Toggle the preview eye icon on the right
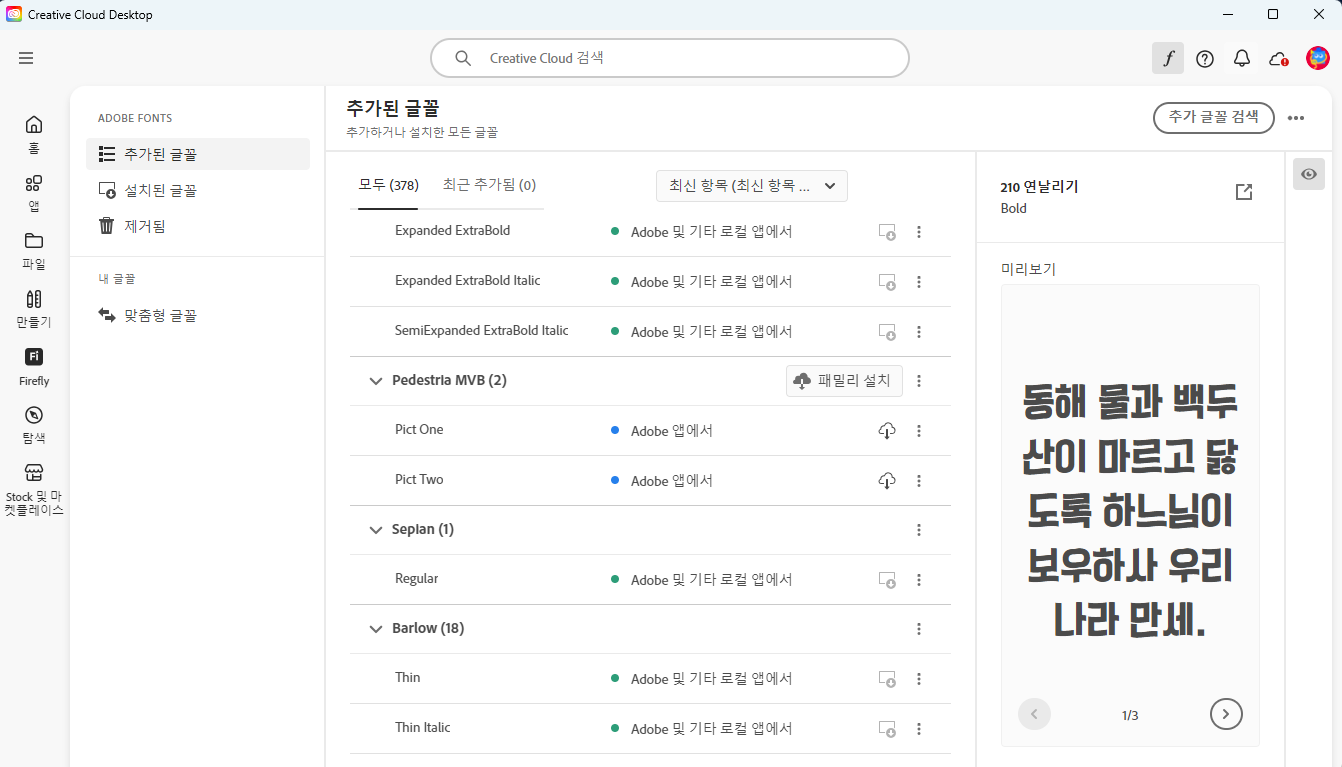This screenshot has width=1342, height=767. pyautogui.click(x=1308, y=173)
